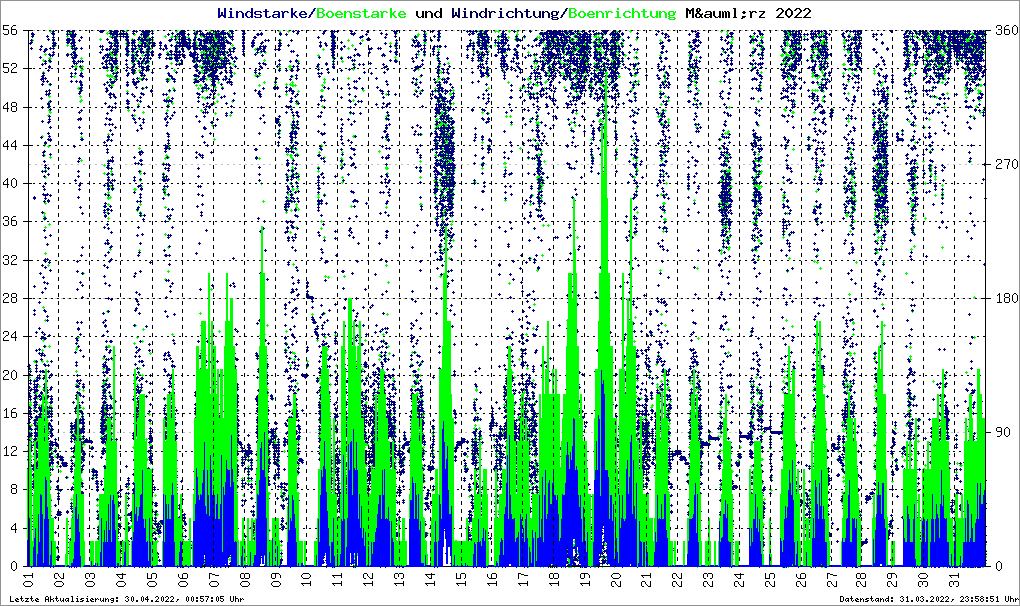Select day 07 on the x-axis

(214, 580)
